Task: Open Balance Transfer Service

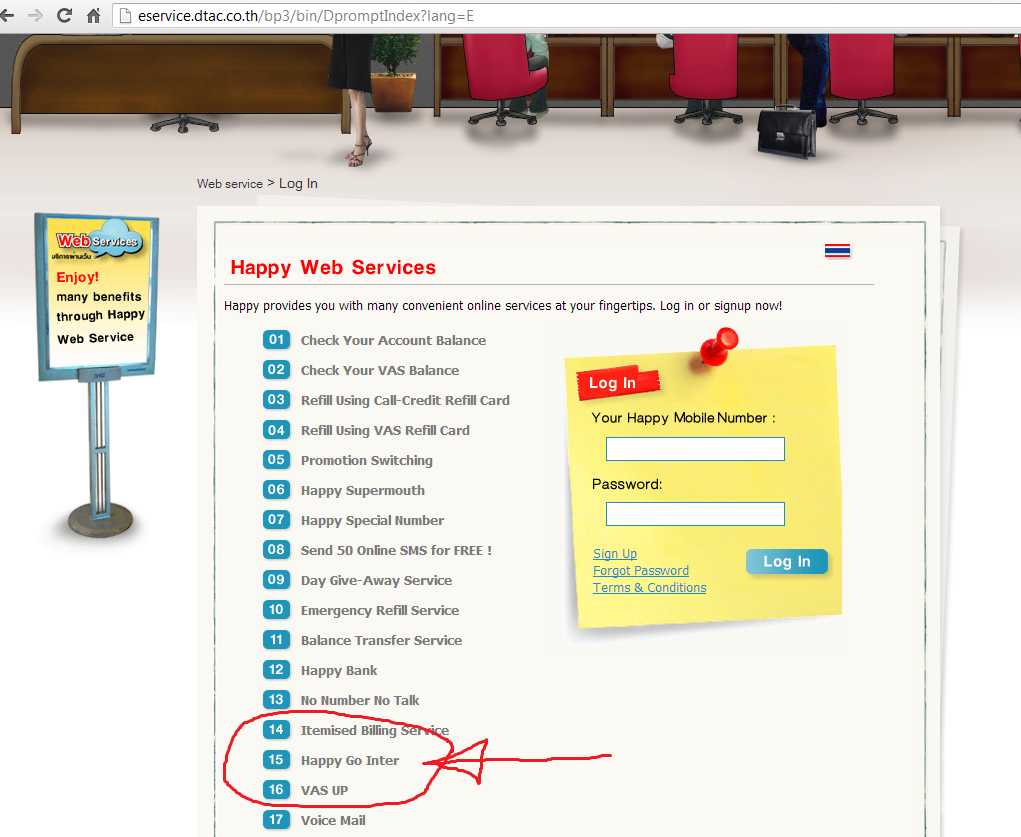Action: (382, 640)
